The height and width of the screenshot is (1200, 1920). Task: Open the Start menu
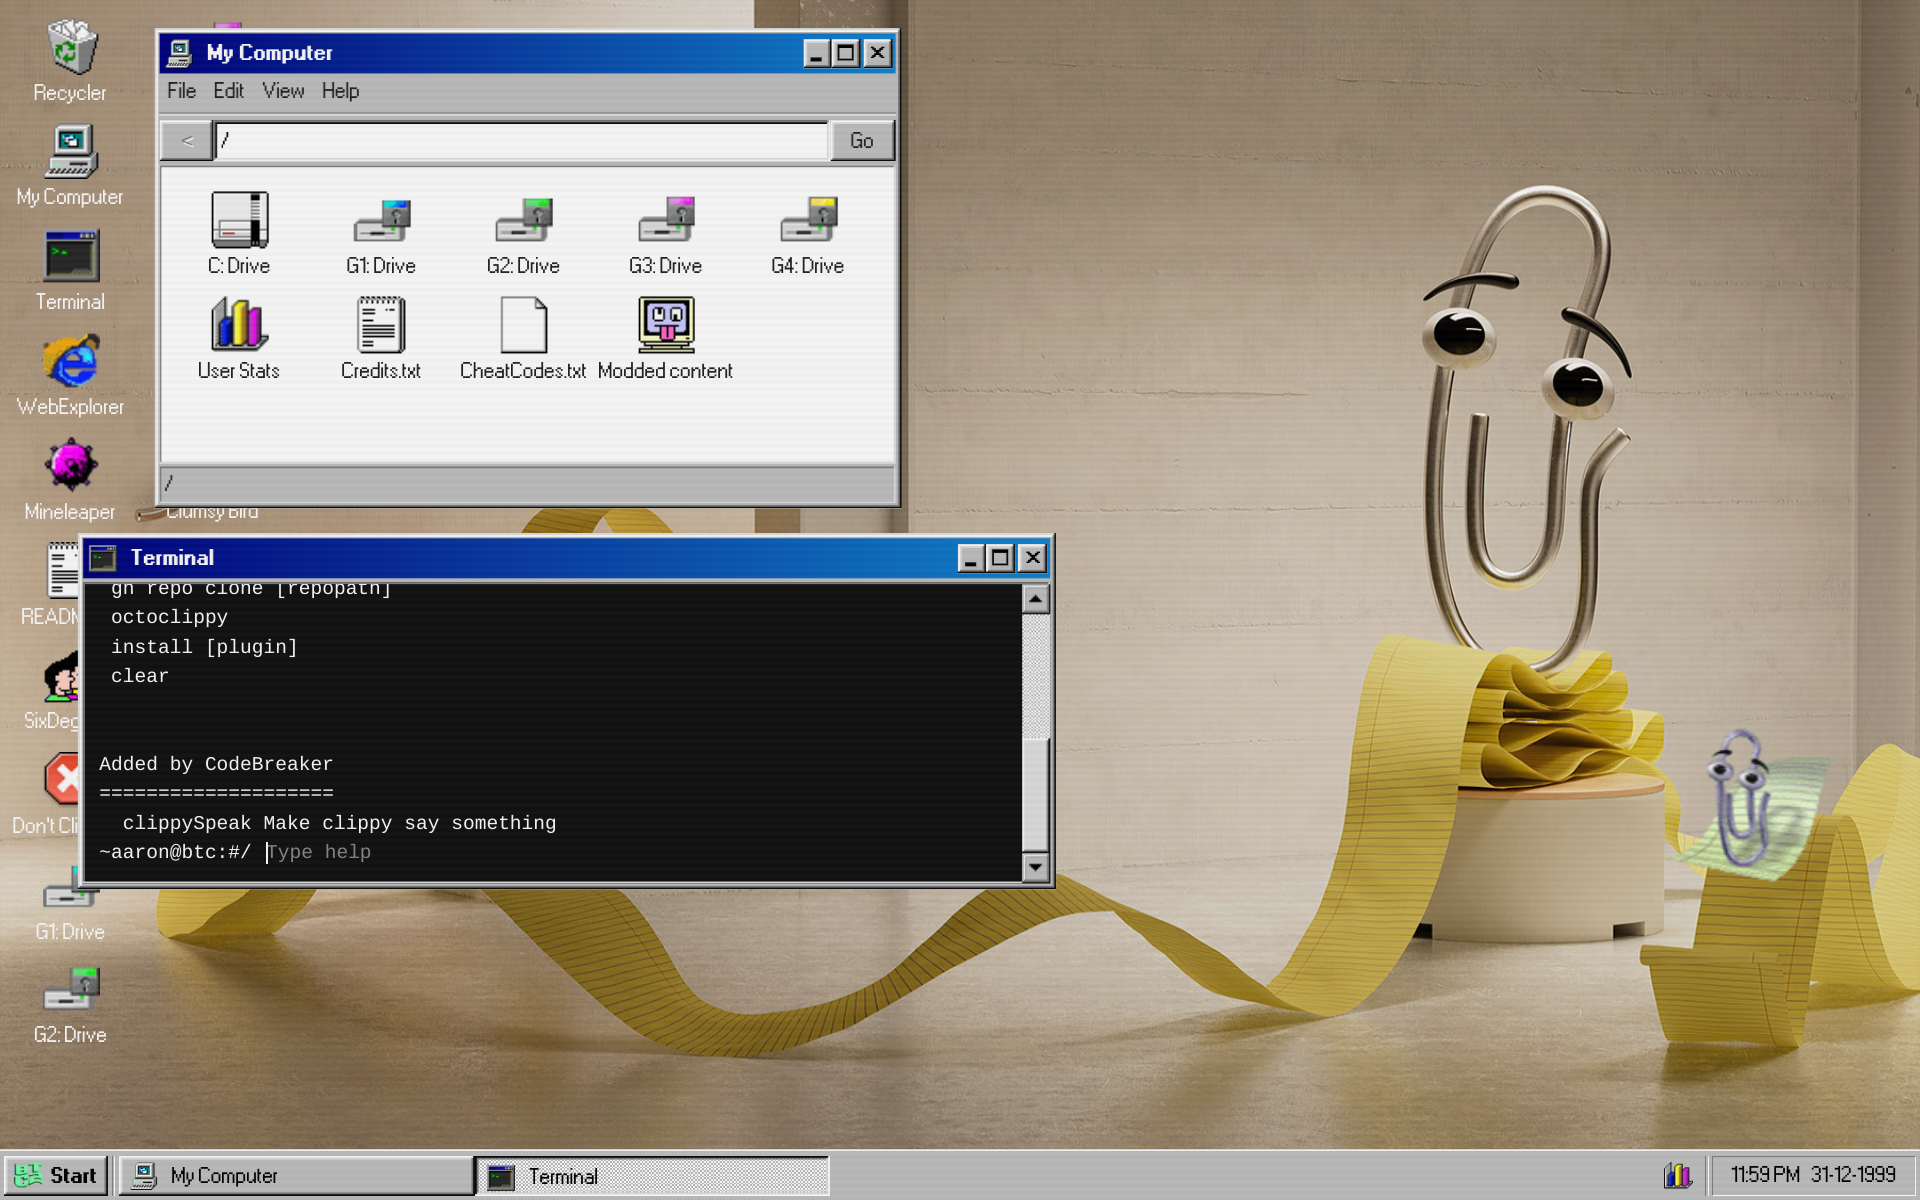point(56,1175)
